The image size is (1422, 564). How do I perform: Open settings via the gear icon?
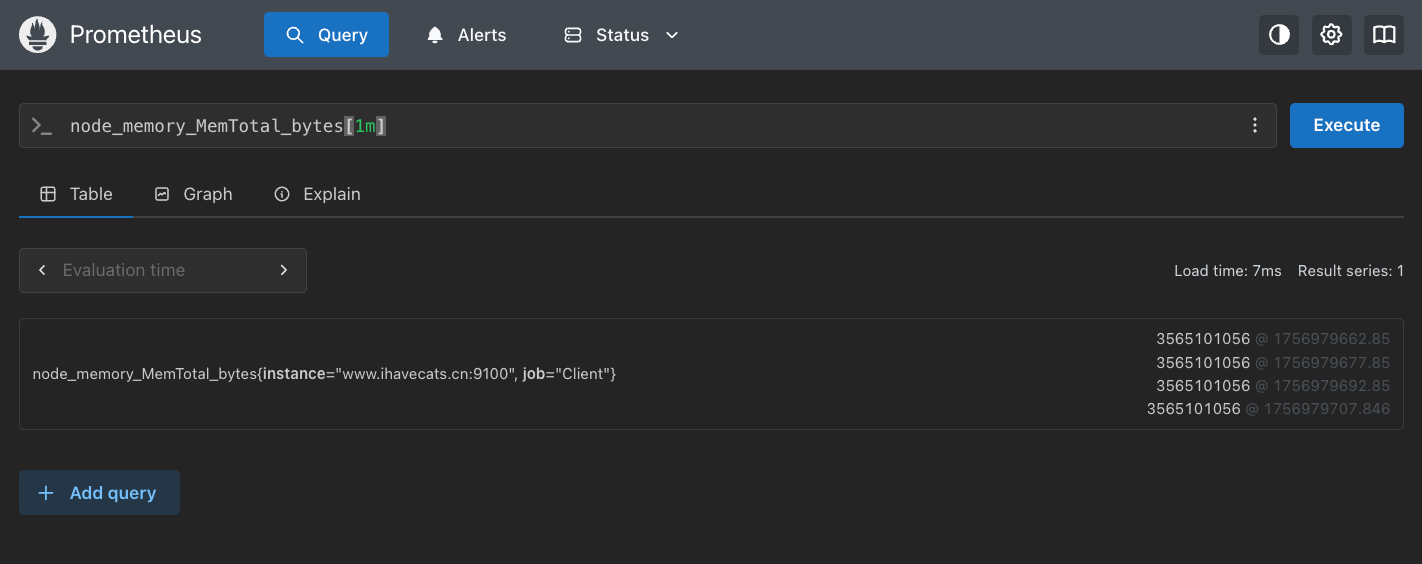(1331, 35)
